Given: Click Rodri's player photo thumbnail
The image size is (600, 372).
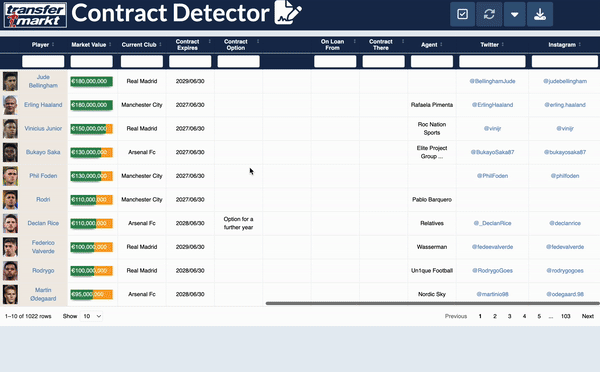Looking at the screenshot, I should tap(10, 199).
